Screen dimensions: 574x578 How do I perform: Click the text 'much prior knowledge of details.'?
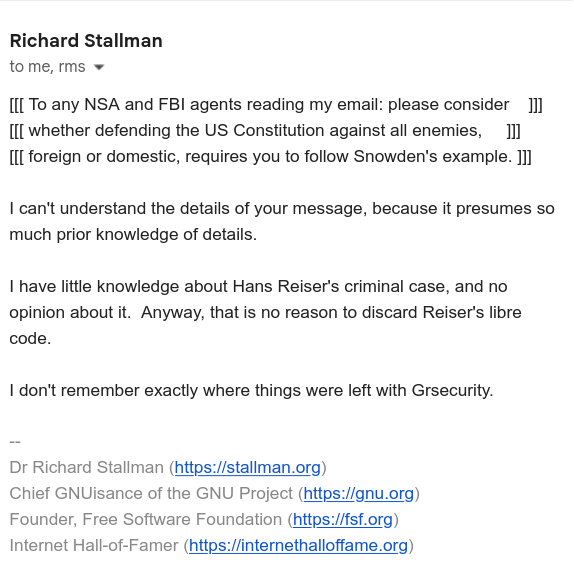coord(133,234)
